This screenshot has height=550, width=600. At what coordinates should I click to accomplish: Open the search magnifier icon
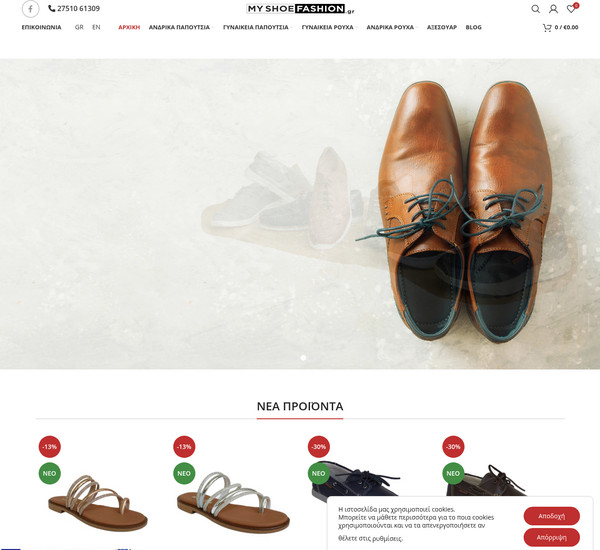[535, 9]
